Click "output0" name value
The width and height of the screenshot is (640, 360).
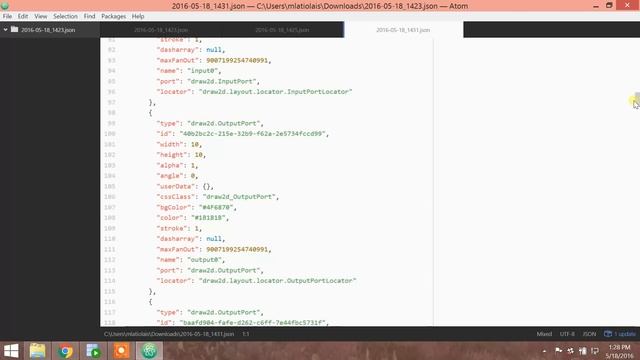pos(206,260)
